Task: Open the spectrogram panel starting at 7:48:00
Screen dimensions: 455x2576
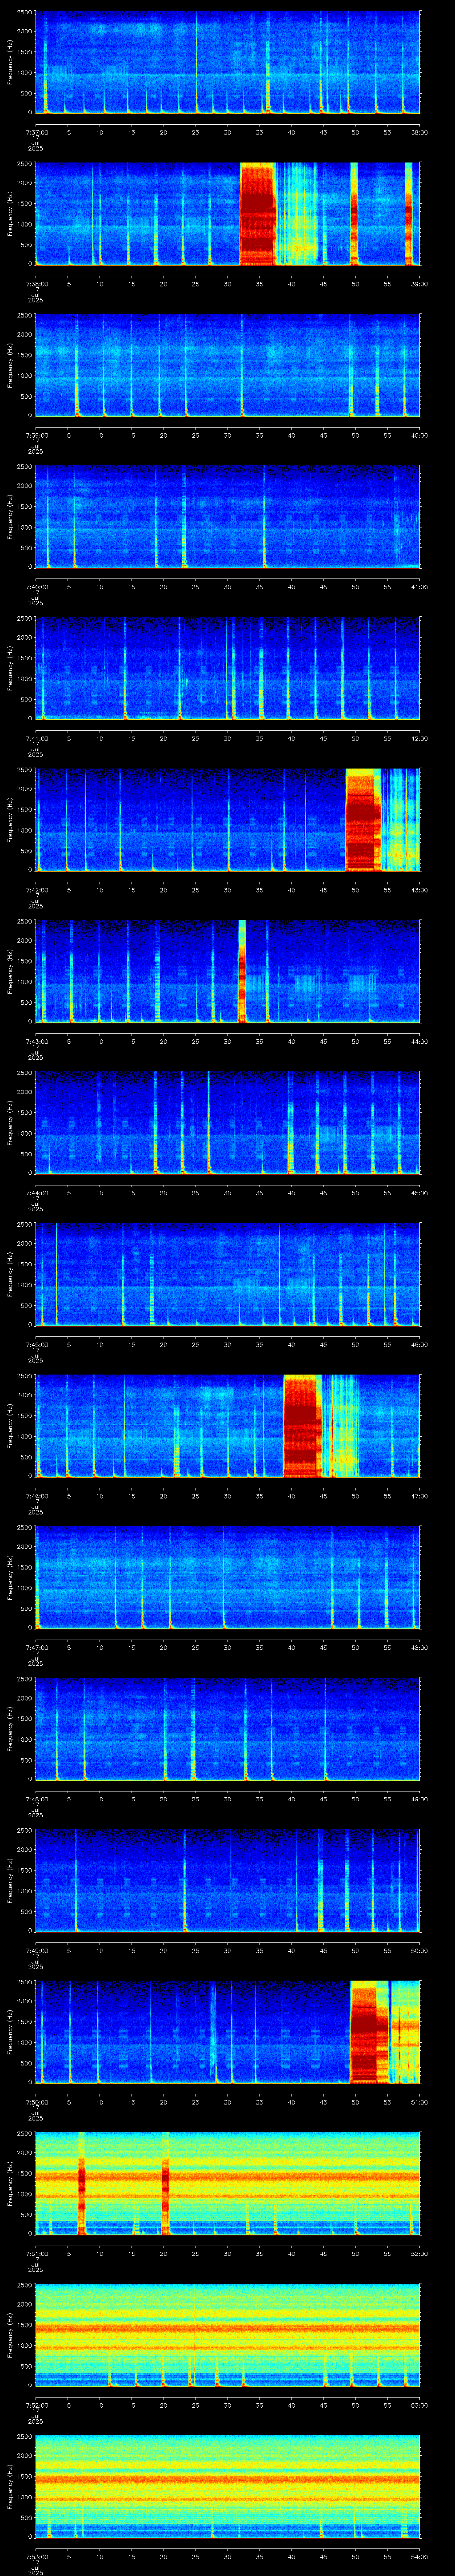Action: tap(227, 1729)
